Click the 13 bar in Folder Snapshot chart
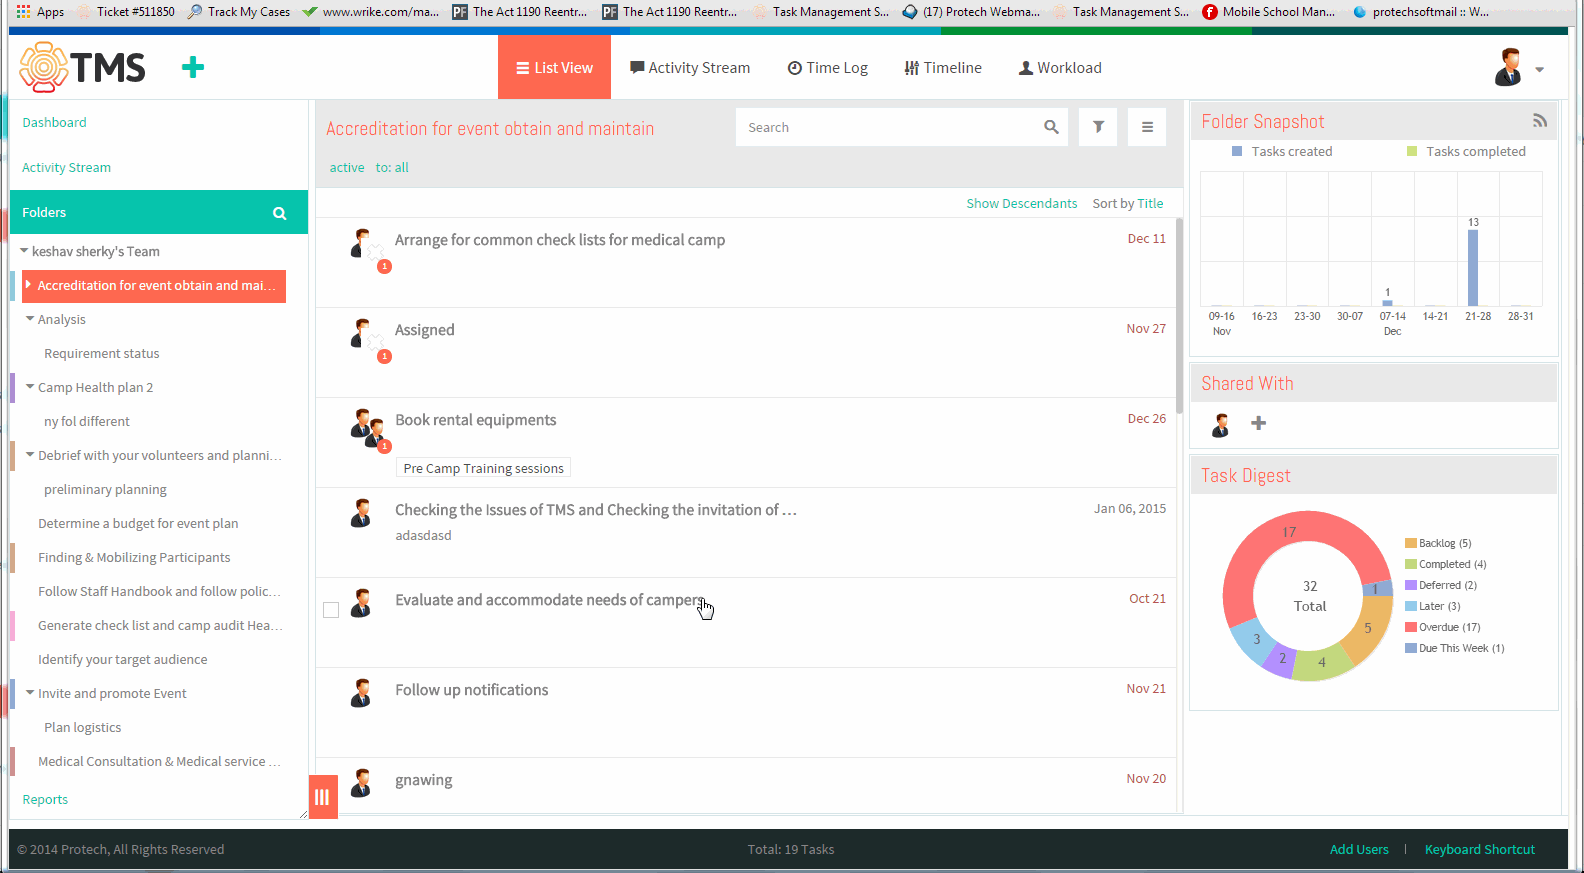1584x873 pixels. click(1473, 267)
